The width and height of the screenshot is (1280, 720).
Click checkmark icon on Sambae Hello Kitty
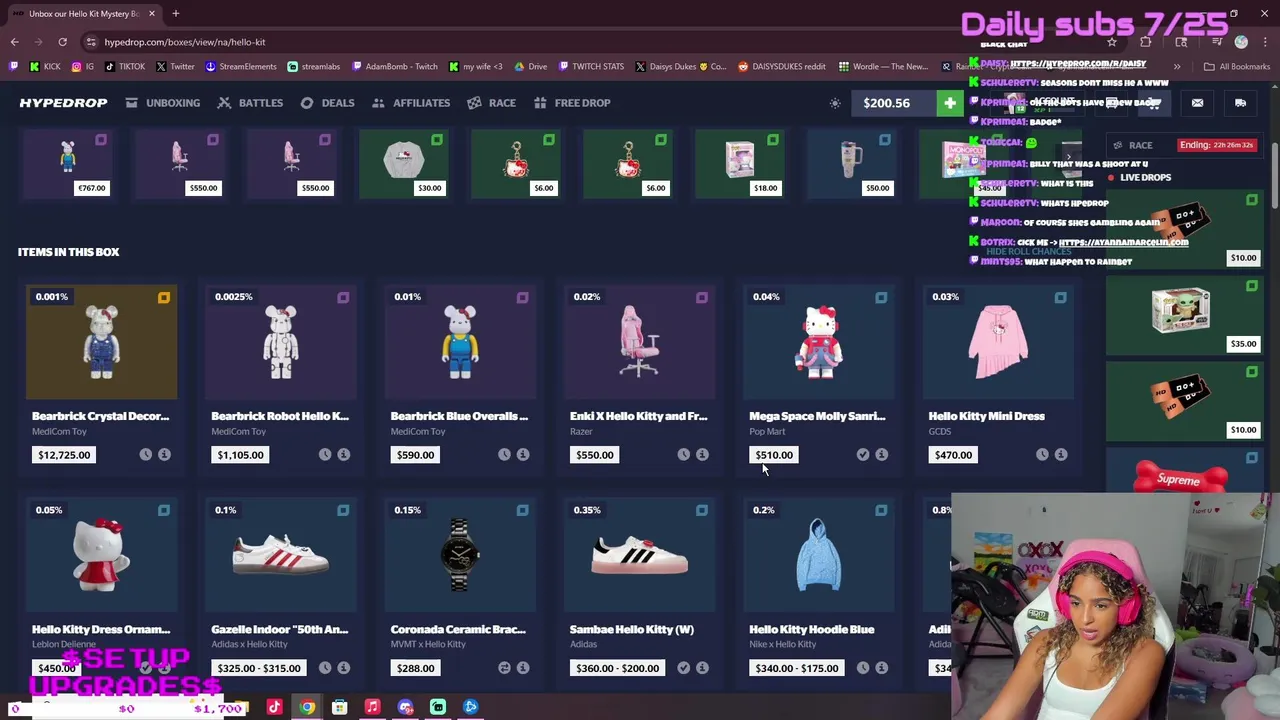(683, 668)
